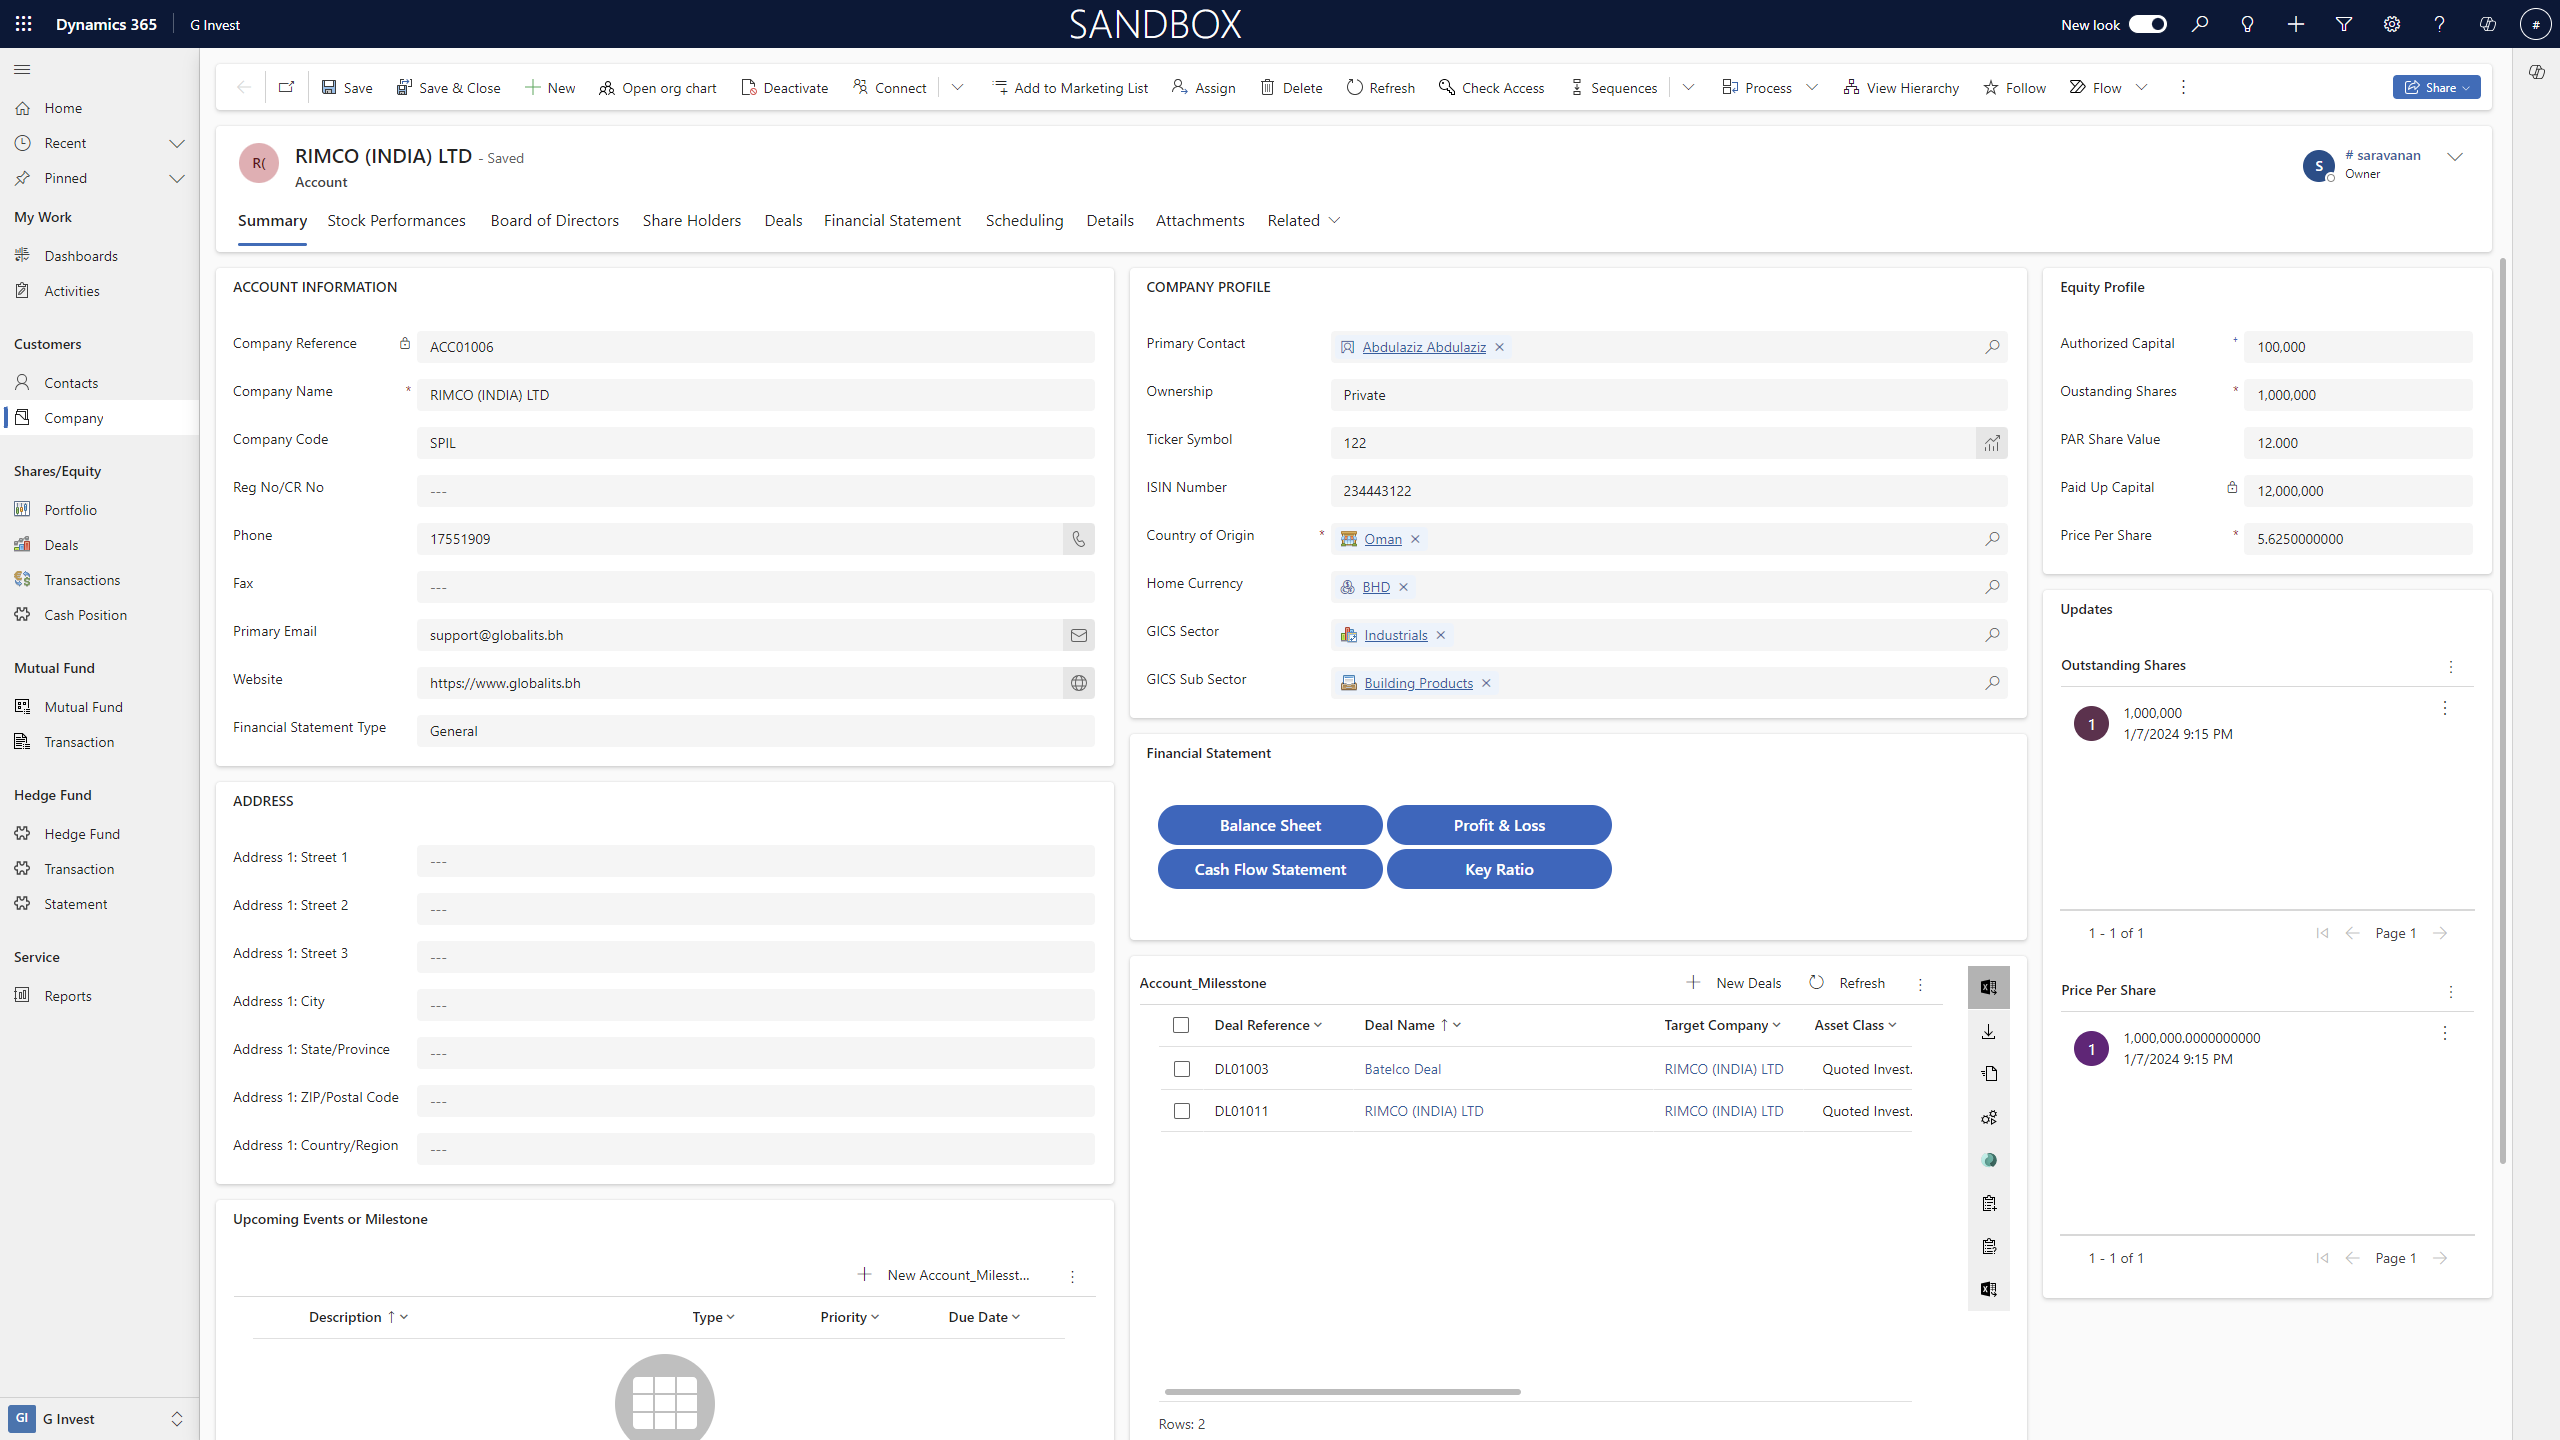Click the Ticker Symbol chart icon

pyautogui.click(x=1991, y=443)
